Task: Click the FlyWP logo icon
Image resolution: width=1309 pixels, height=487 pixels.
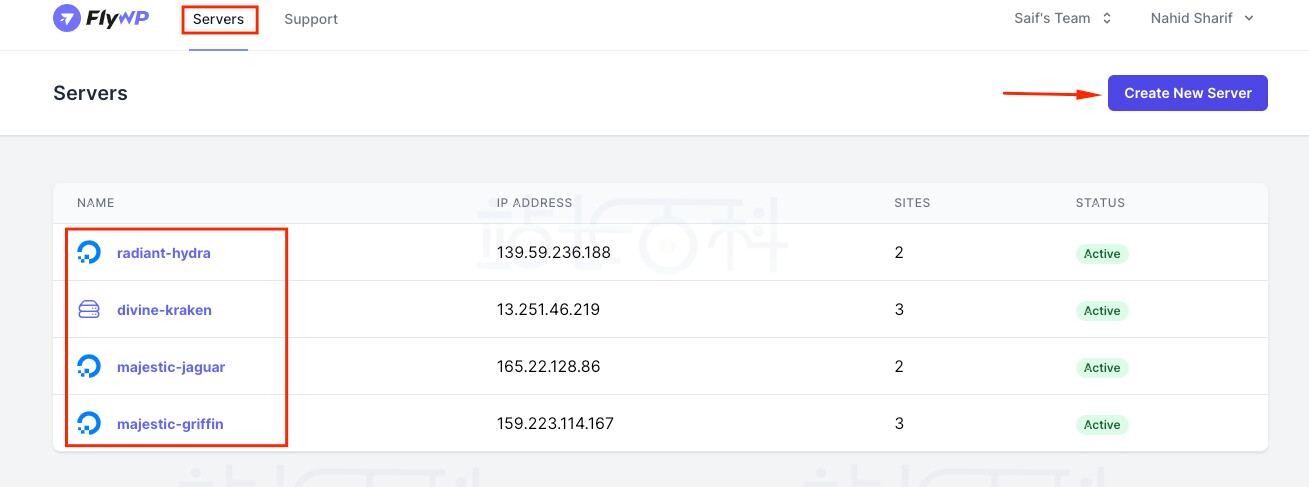Action: click(67, 18)
